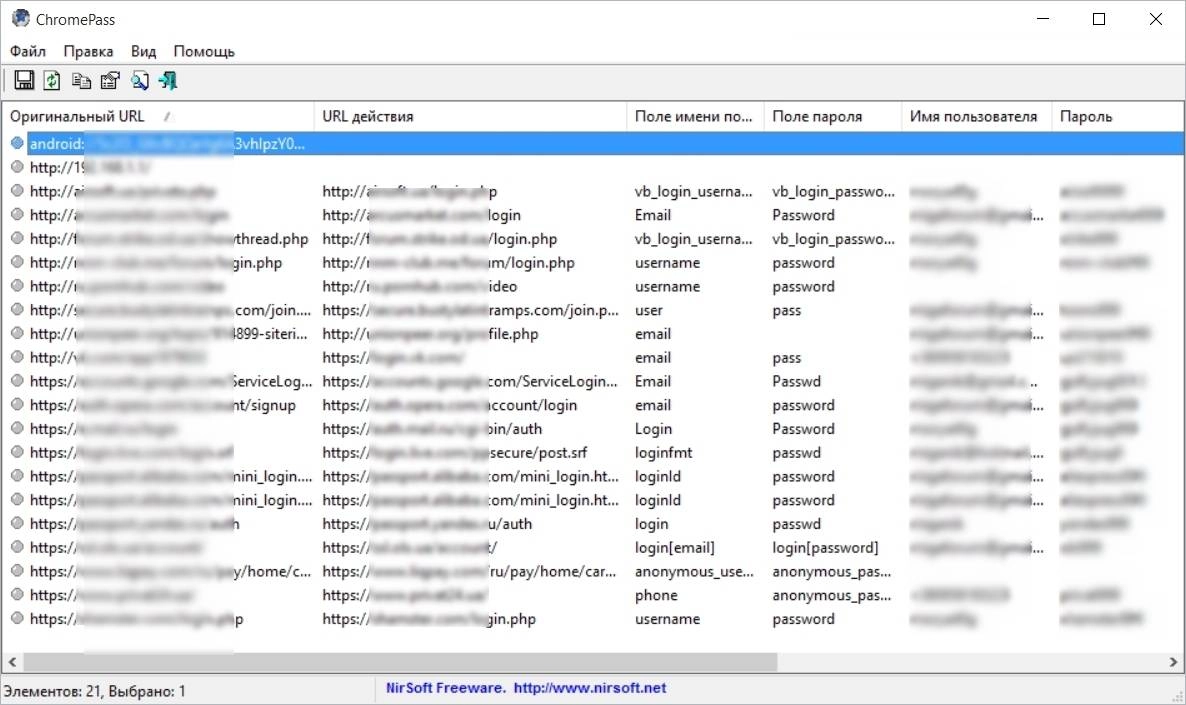Select the URL ending in secure/post.srf
Screen dimensions: 1186x705
(455, 452)
